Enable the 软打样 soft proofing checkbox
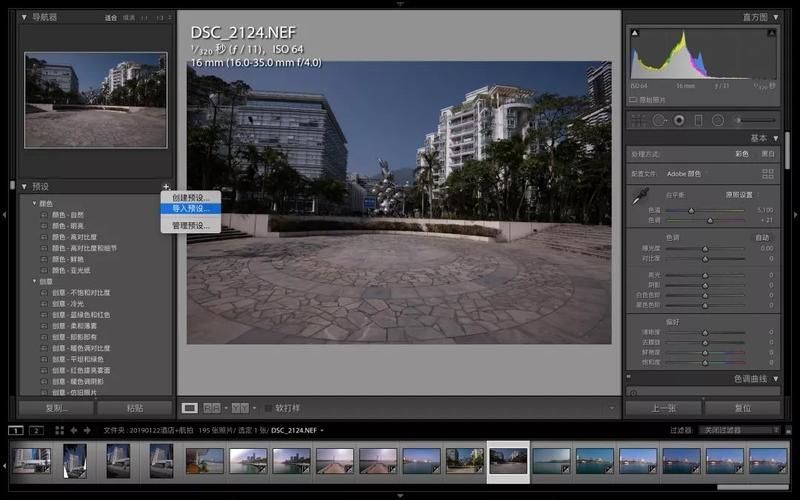 (268, 408)
